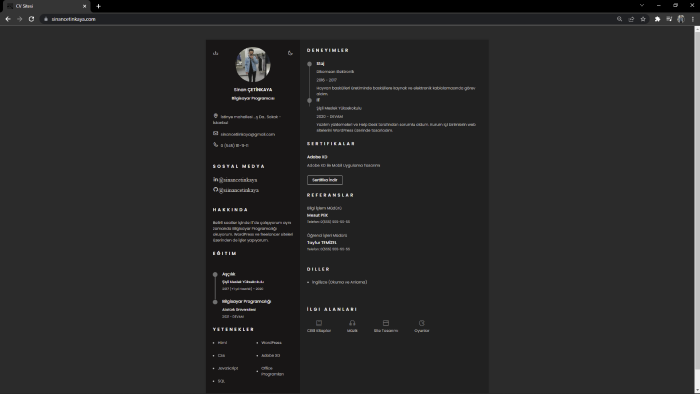
Task: Open the LinkedIn @sinancetinkaya link
Action: pyautogui.click(x=238, y=180)
